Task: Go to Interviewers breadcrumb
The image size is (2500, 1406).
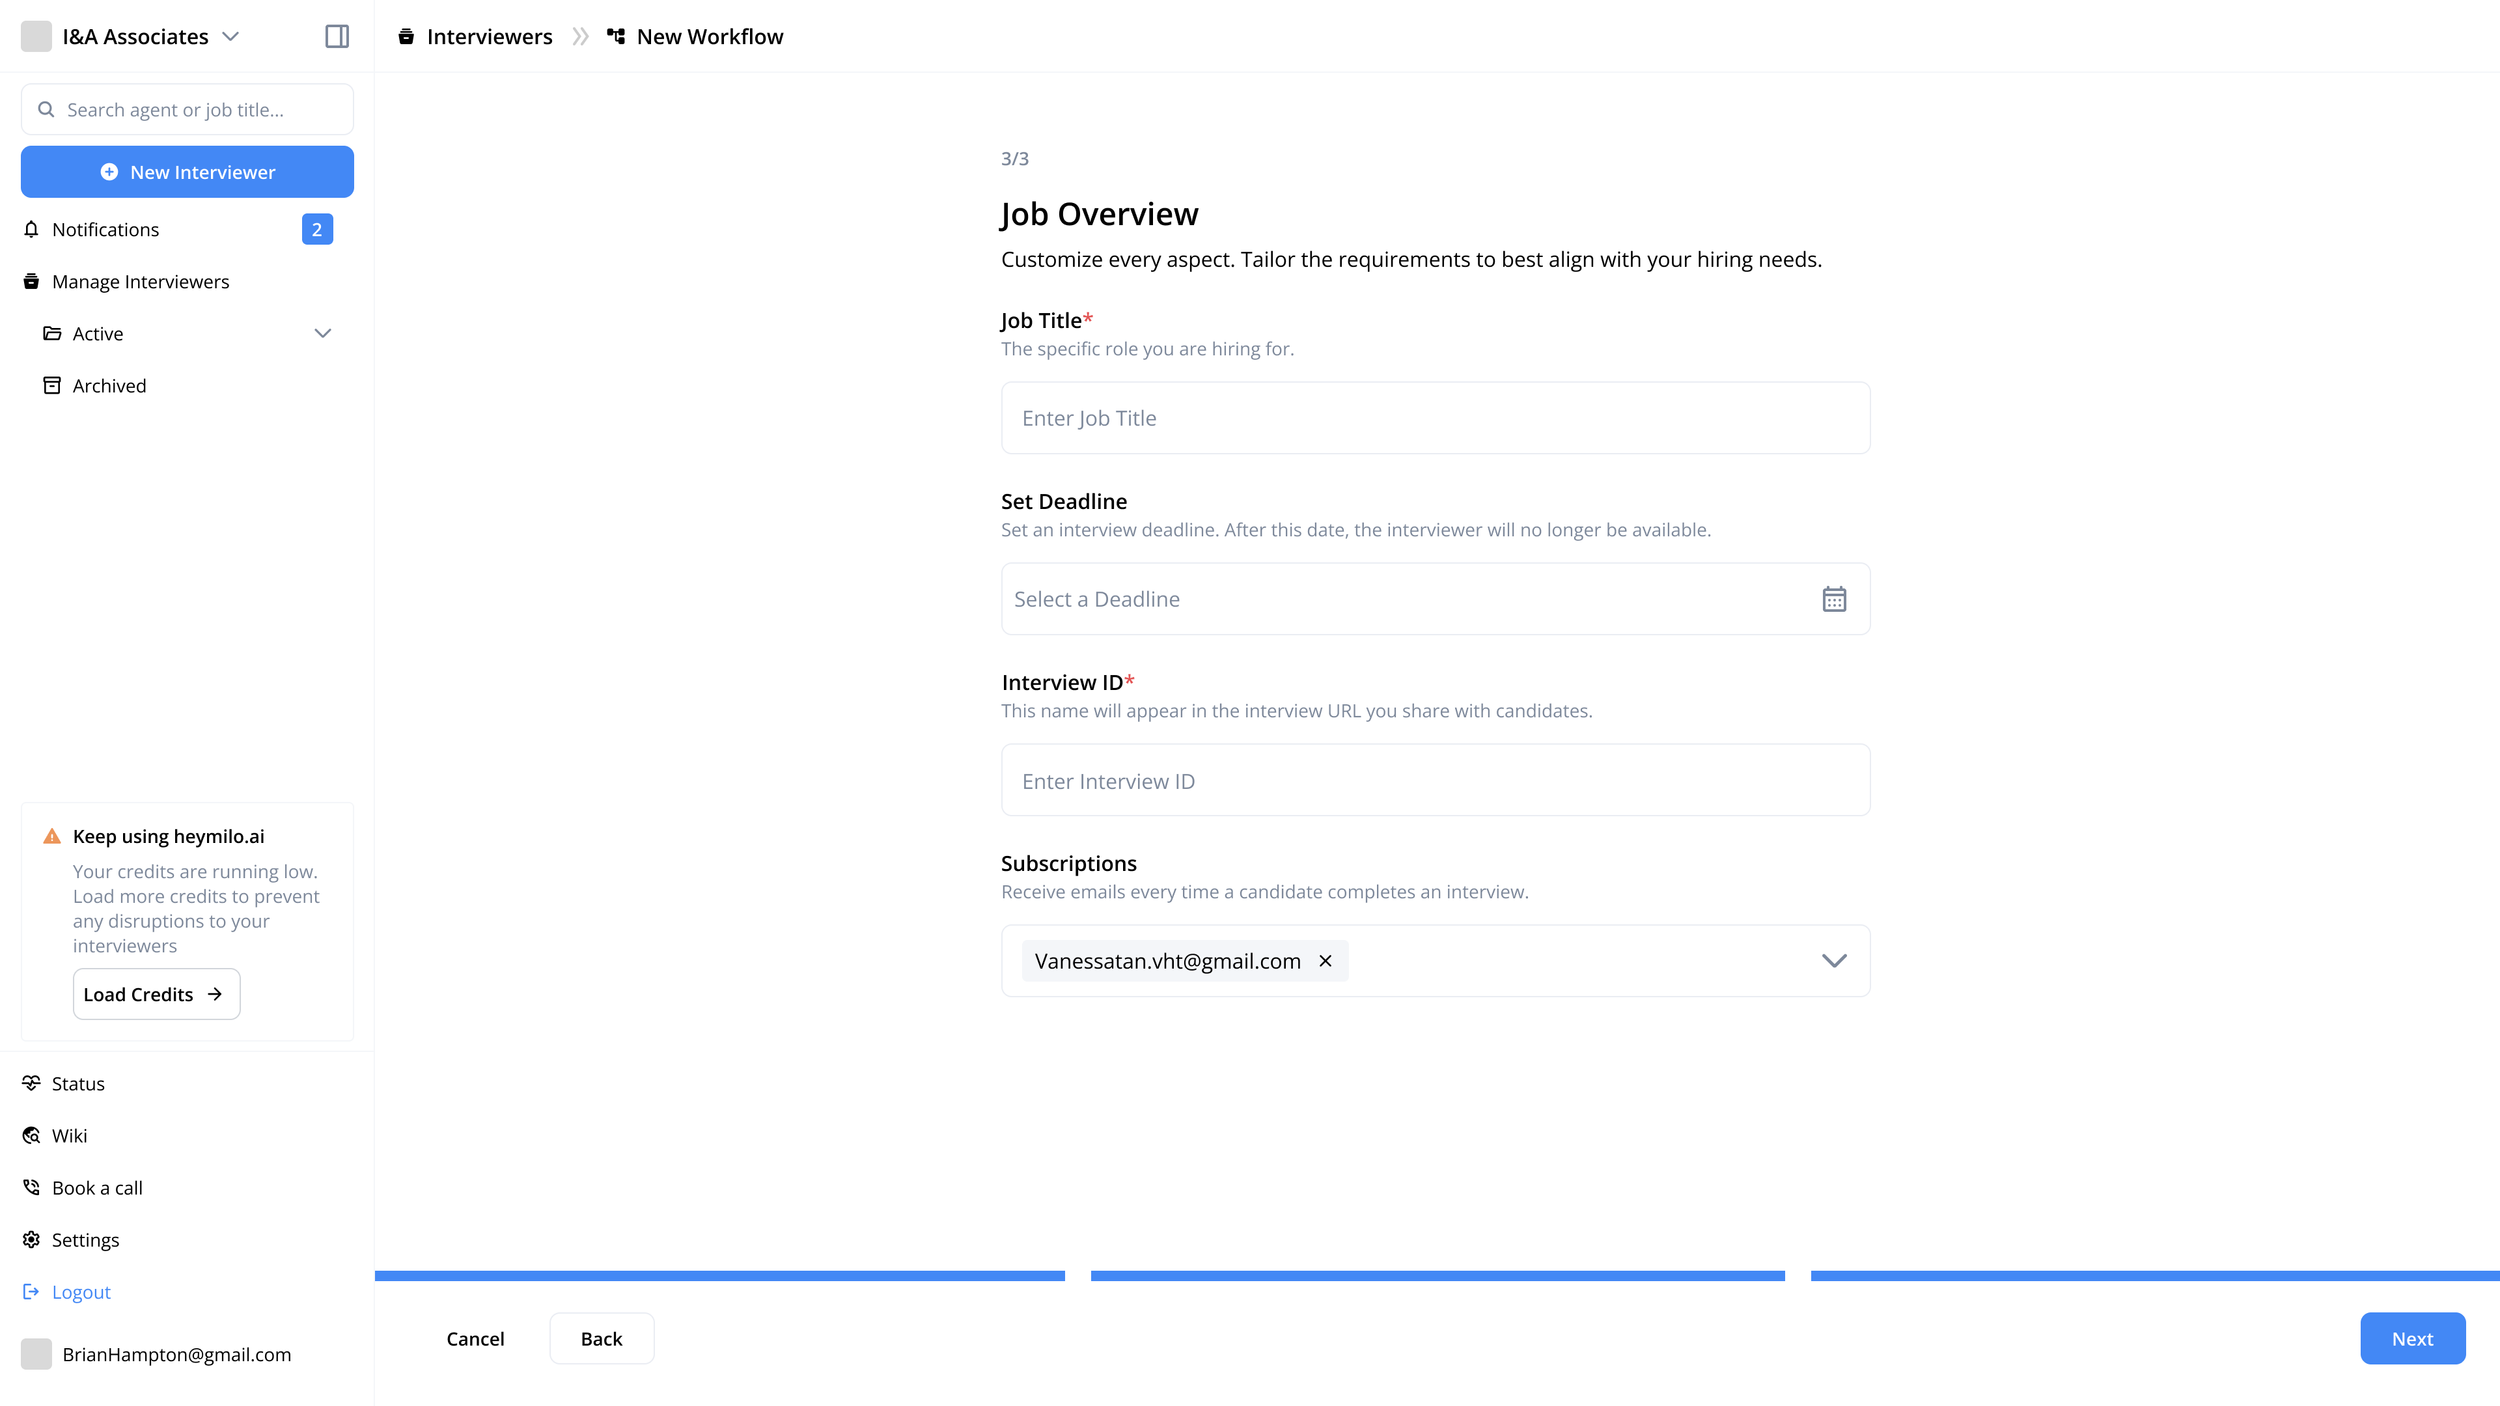Action: [488, 36]
